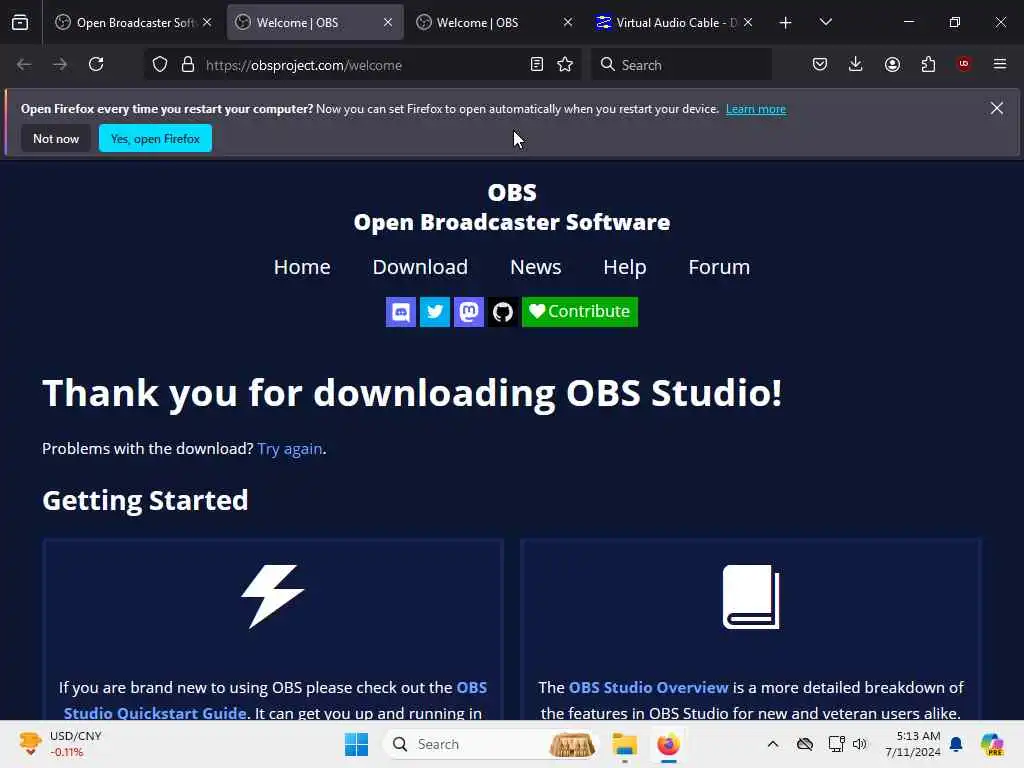Open Forum in site navigation
Image resolution: width=1024 pixels, height=768 pixels.
point(719,267)
